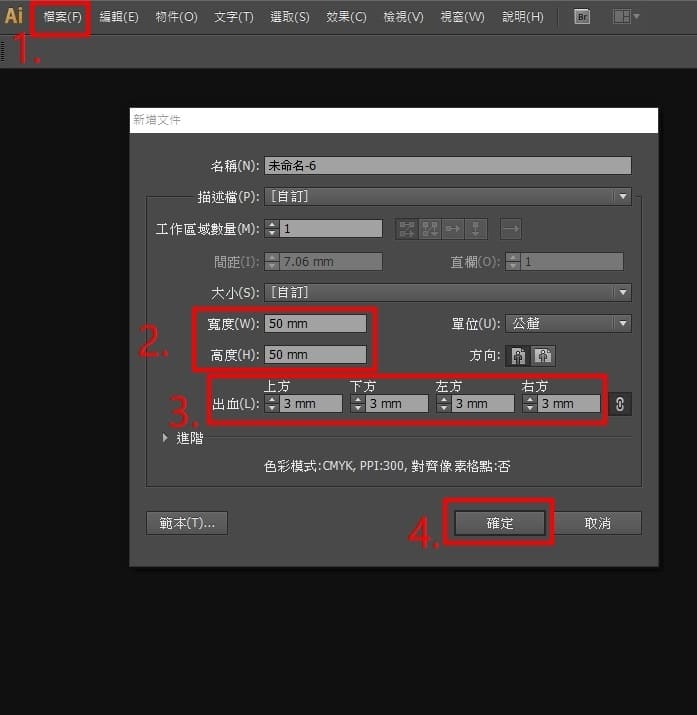Click the 下方 bottom bleed field

397,404
